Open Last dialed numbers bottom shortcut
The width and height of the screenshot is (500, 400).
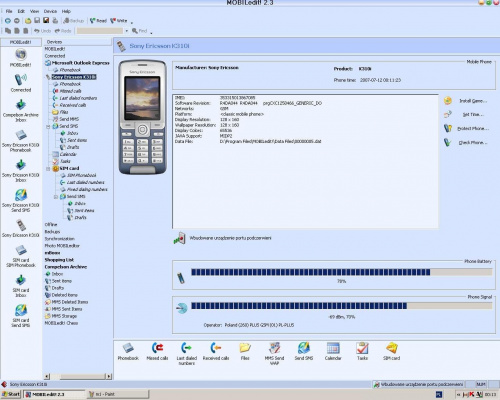tap(187, 354)
